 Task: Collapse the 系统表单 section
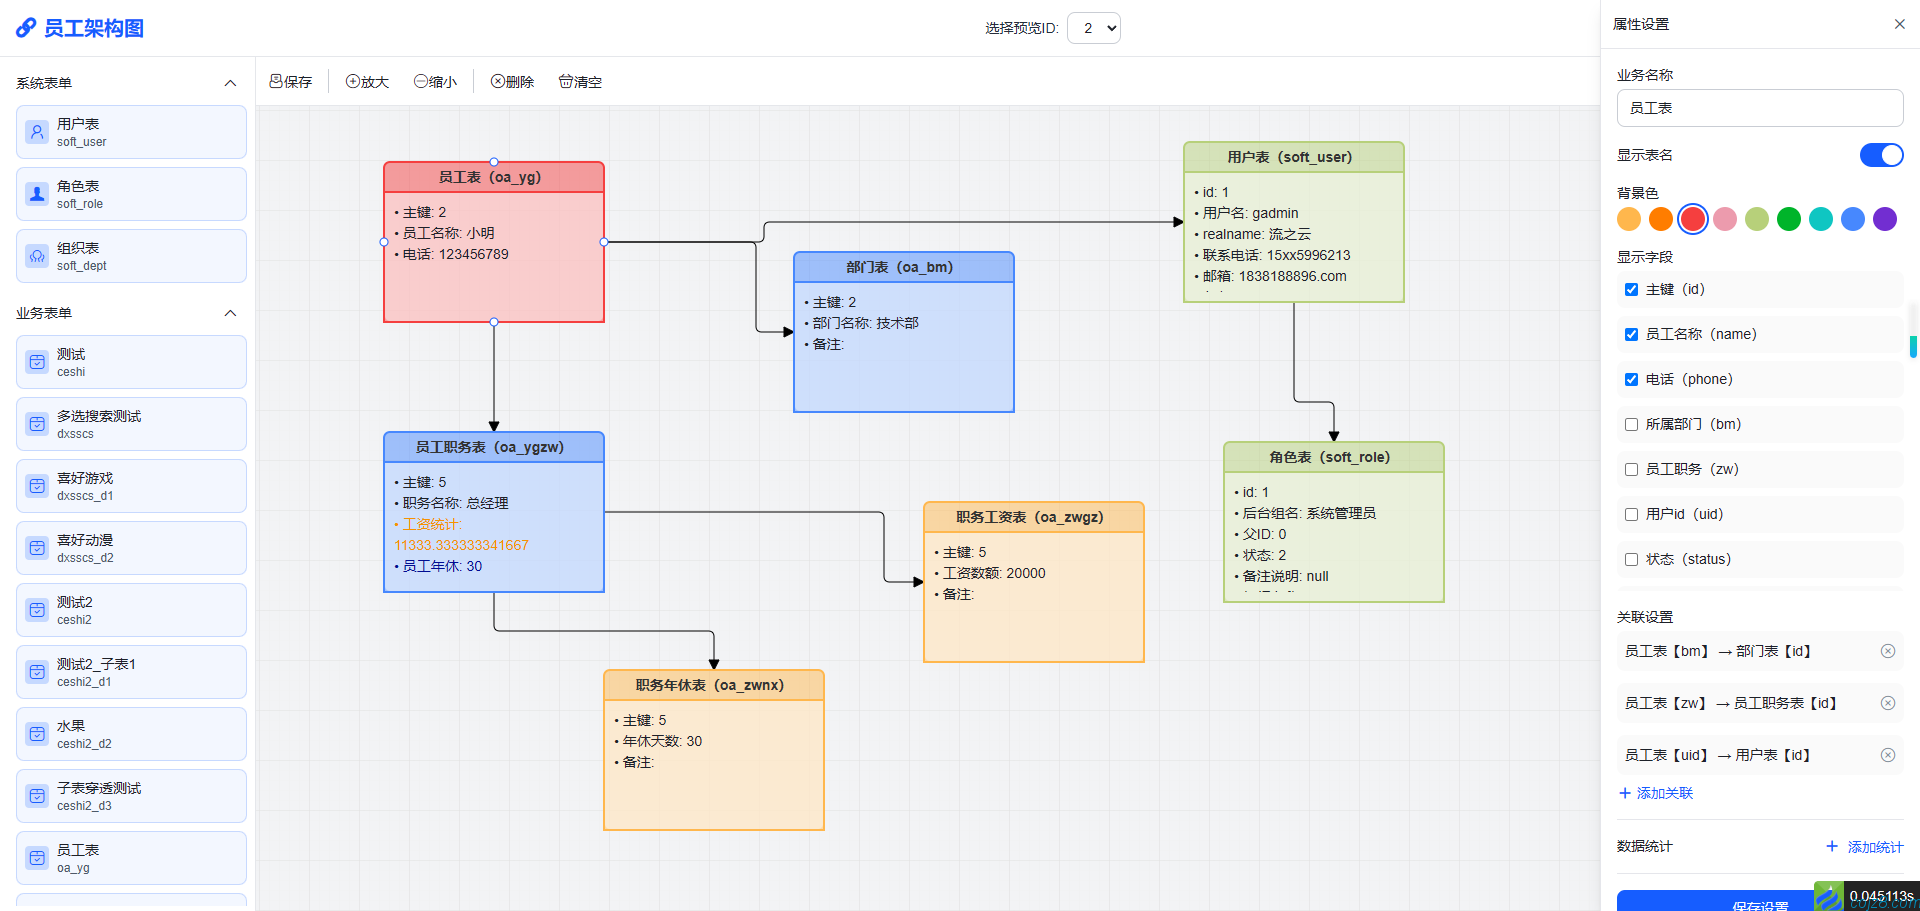230,83
